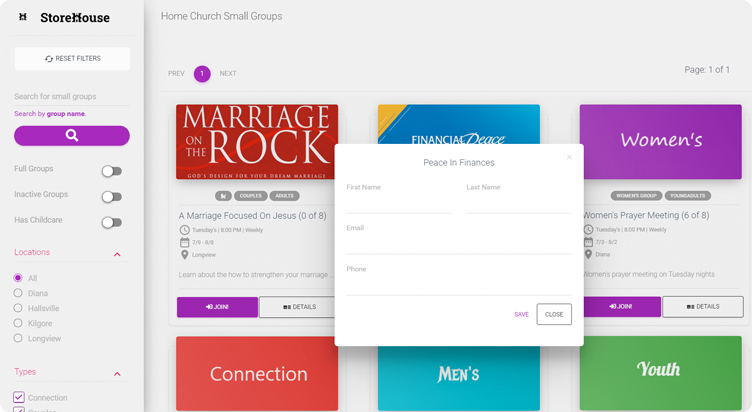Open DETAILS for Marriage Focused On Jesus
This screenshot has height=412, width=752.
coord(297,307)
